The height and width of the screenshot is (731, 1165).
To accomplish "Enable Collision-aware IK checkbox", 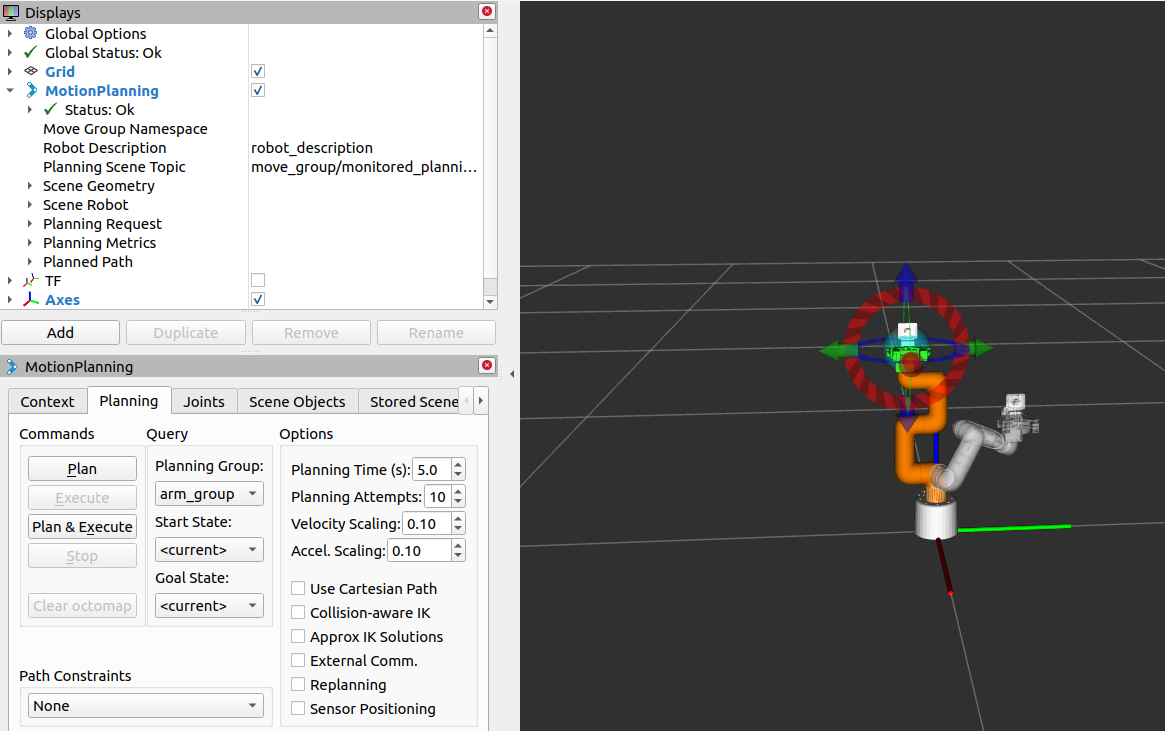I will tap(298, 612).
